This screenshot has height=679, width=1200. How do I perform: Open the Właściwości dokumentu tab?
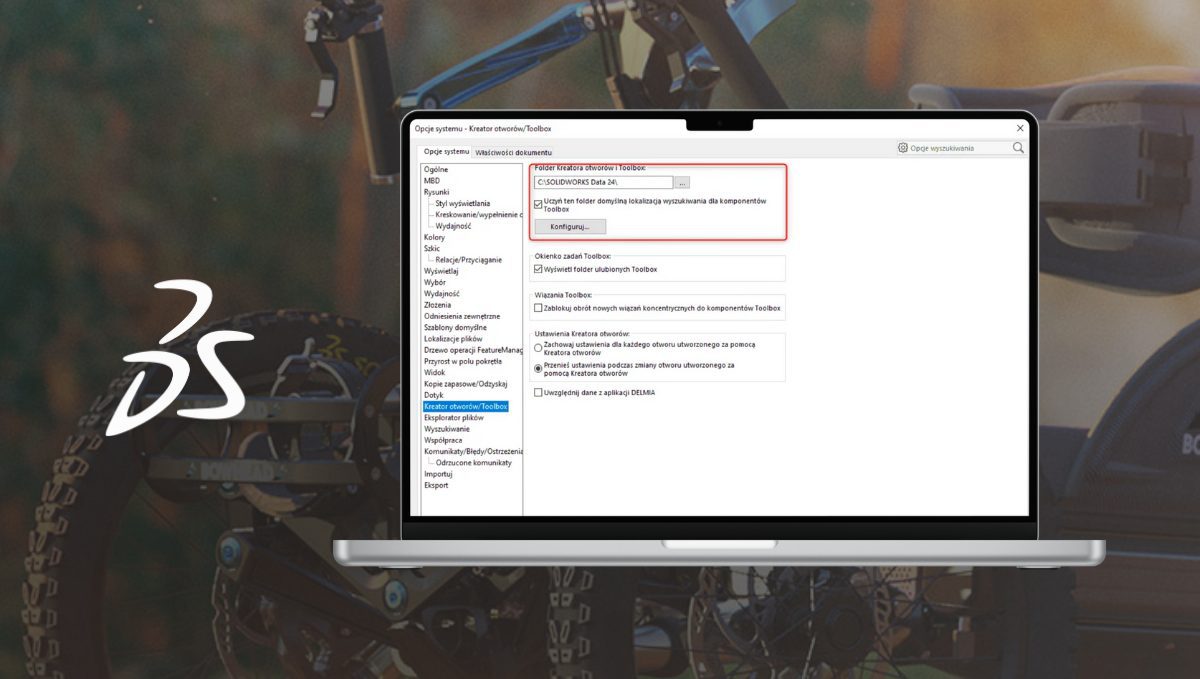(513, 152)
